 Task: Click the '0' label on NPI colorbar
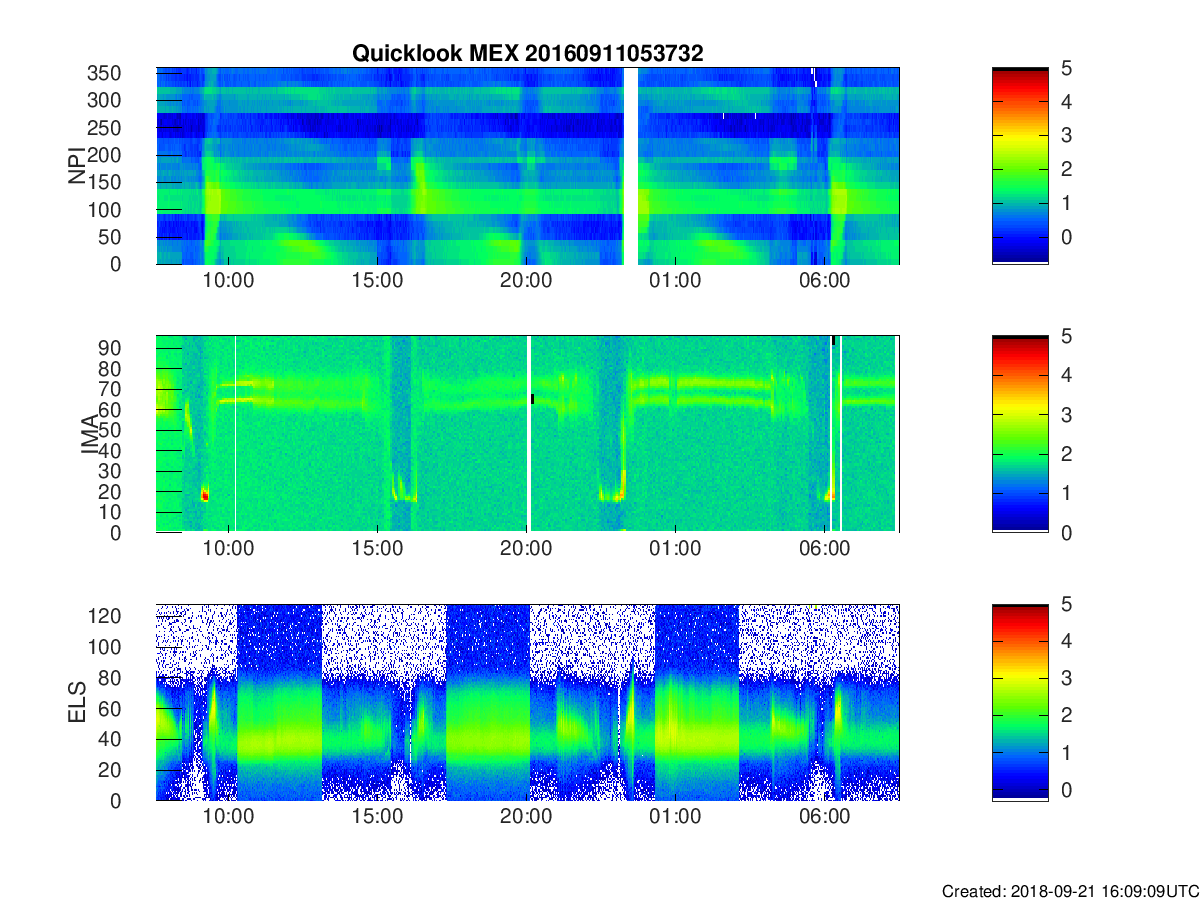tap(1066, 238)
